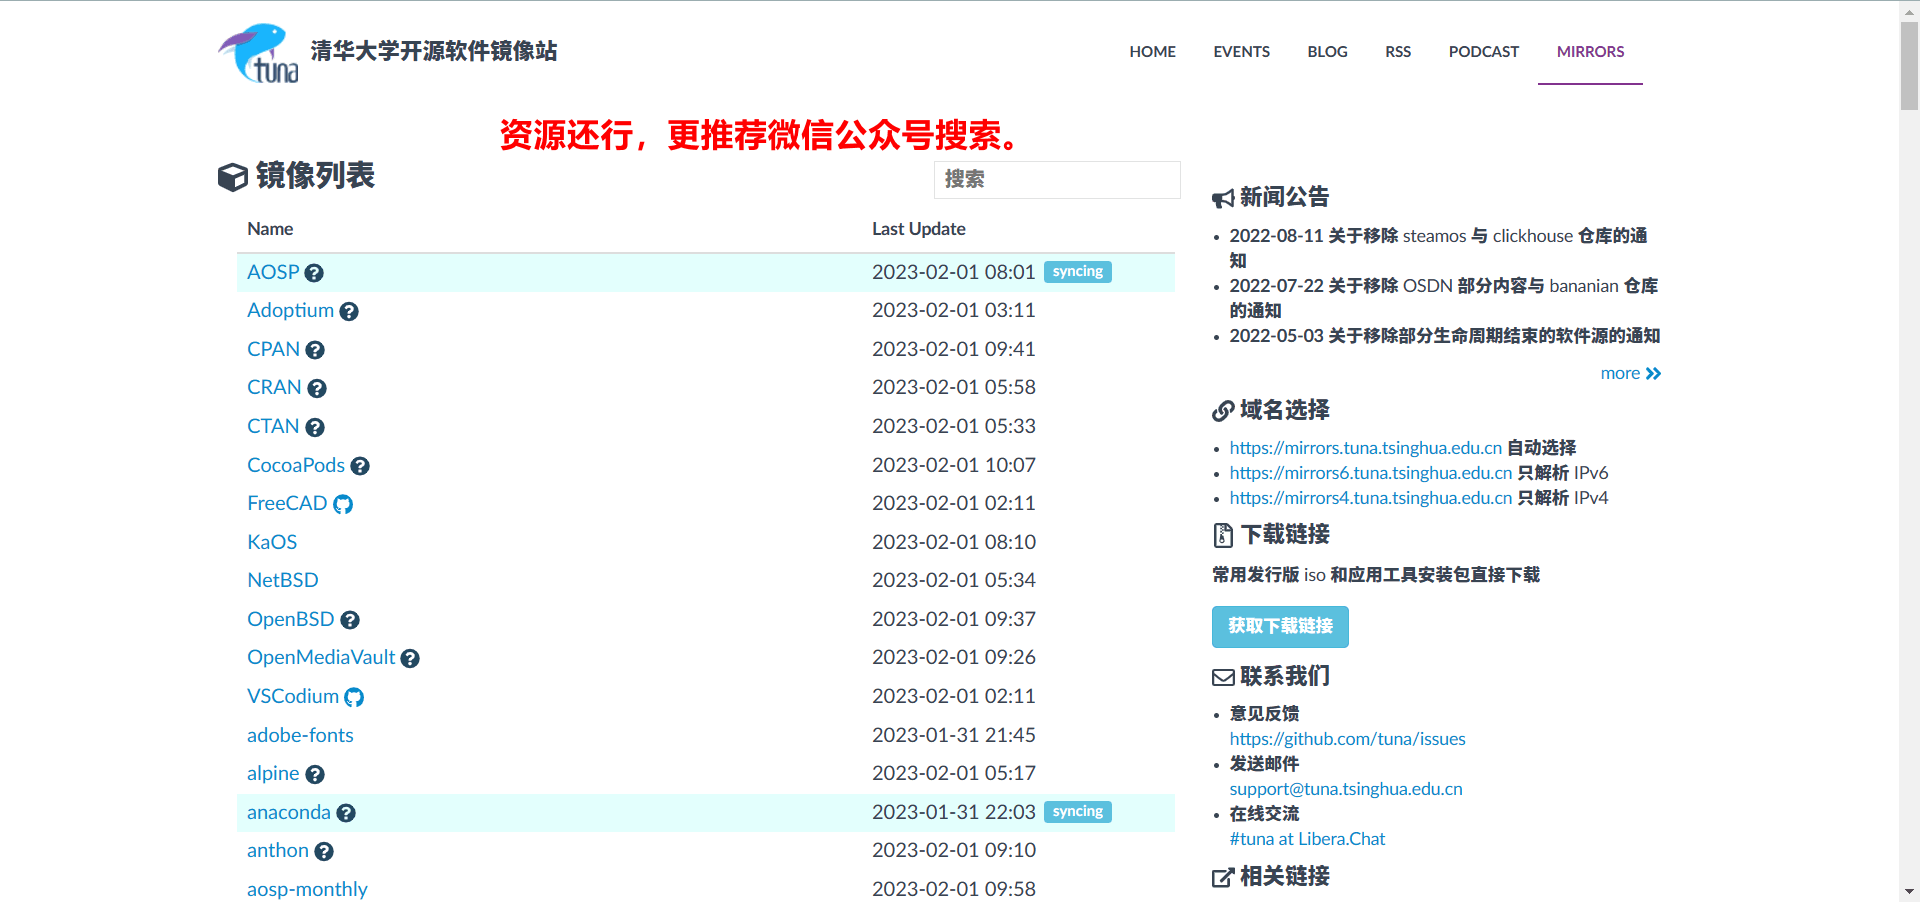Open 2022-07-22 OSDN bananian news item
The height and width of the screenshot is (902, 1920).
tap(1443, 298)
